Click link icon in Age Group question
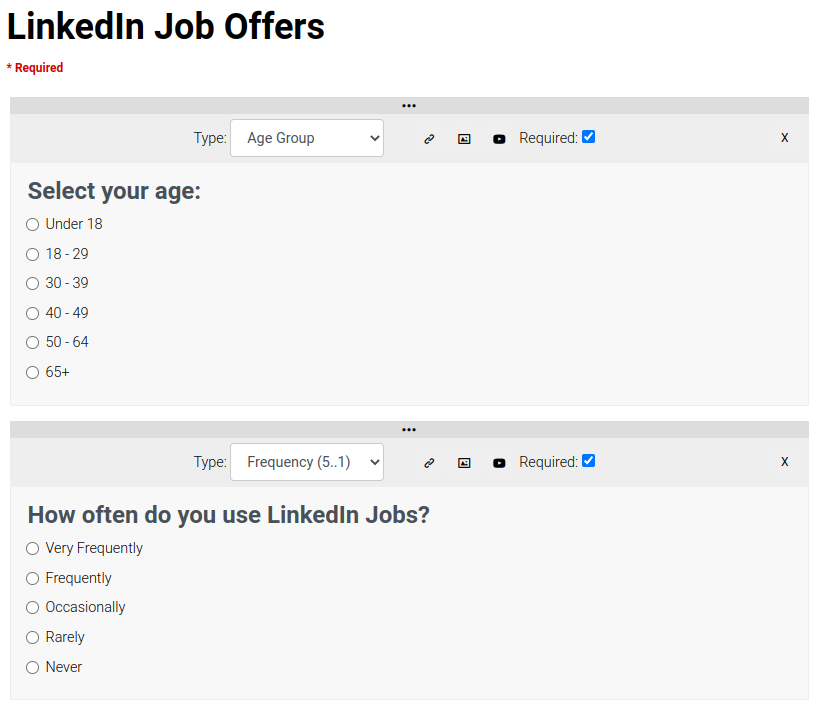This screenshot has height=714, width=818. [x=429, y=139]
